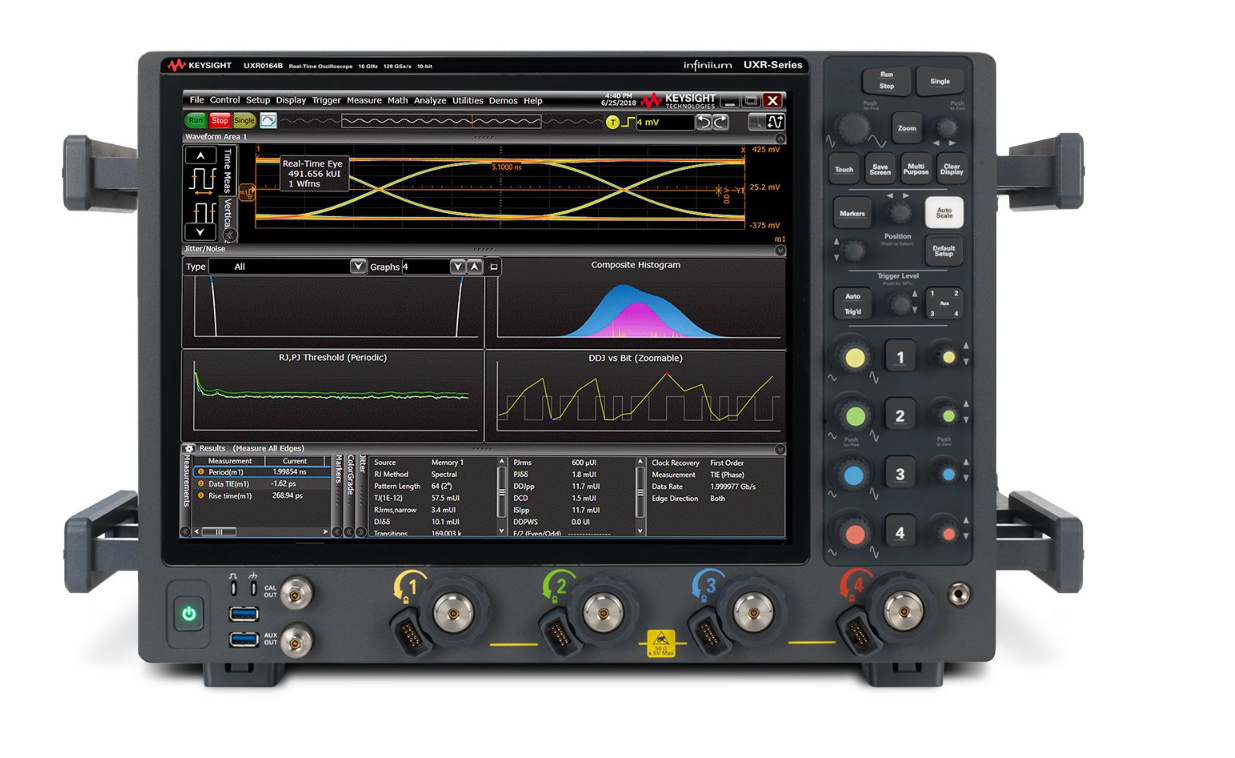Image resolution: width=1235 pixels, height=758 pixels.
Task: Click the yellow trigger source T icon
Action: coord(612,123)
